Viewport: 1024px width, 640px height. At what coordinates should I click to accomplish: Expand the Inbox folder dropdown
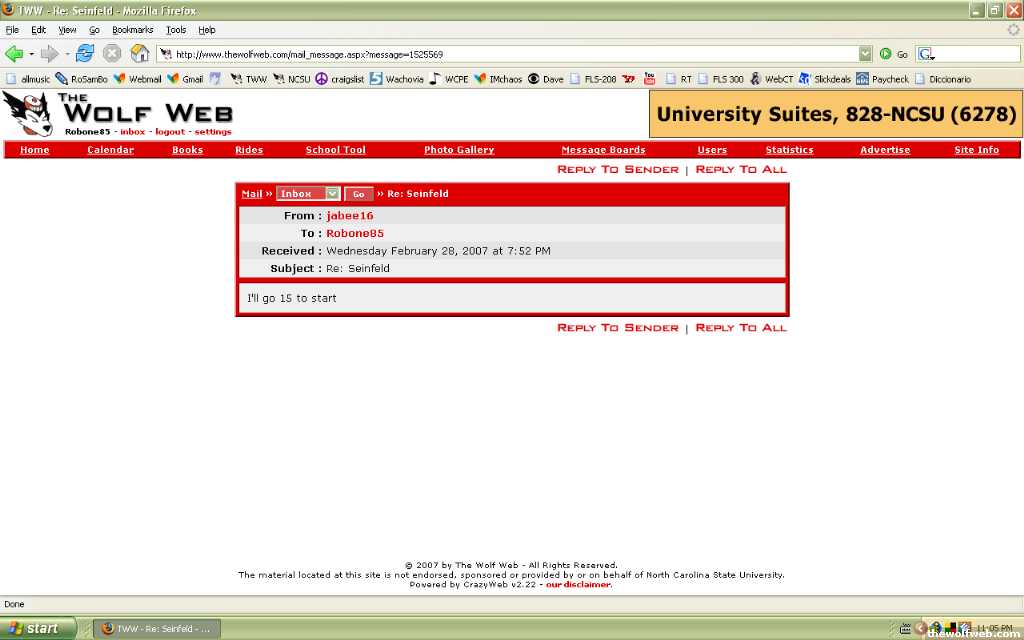[x=333, y=194]
